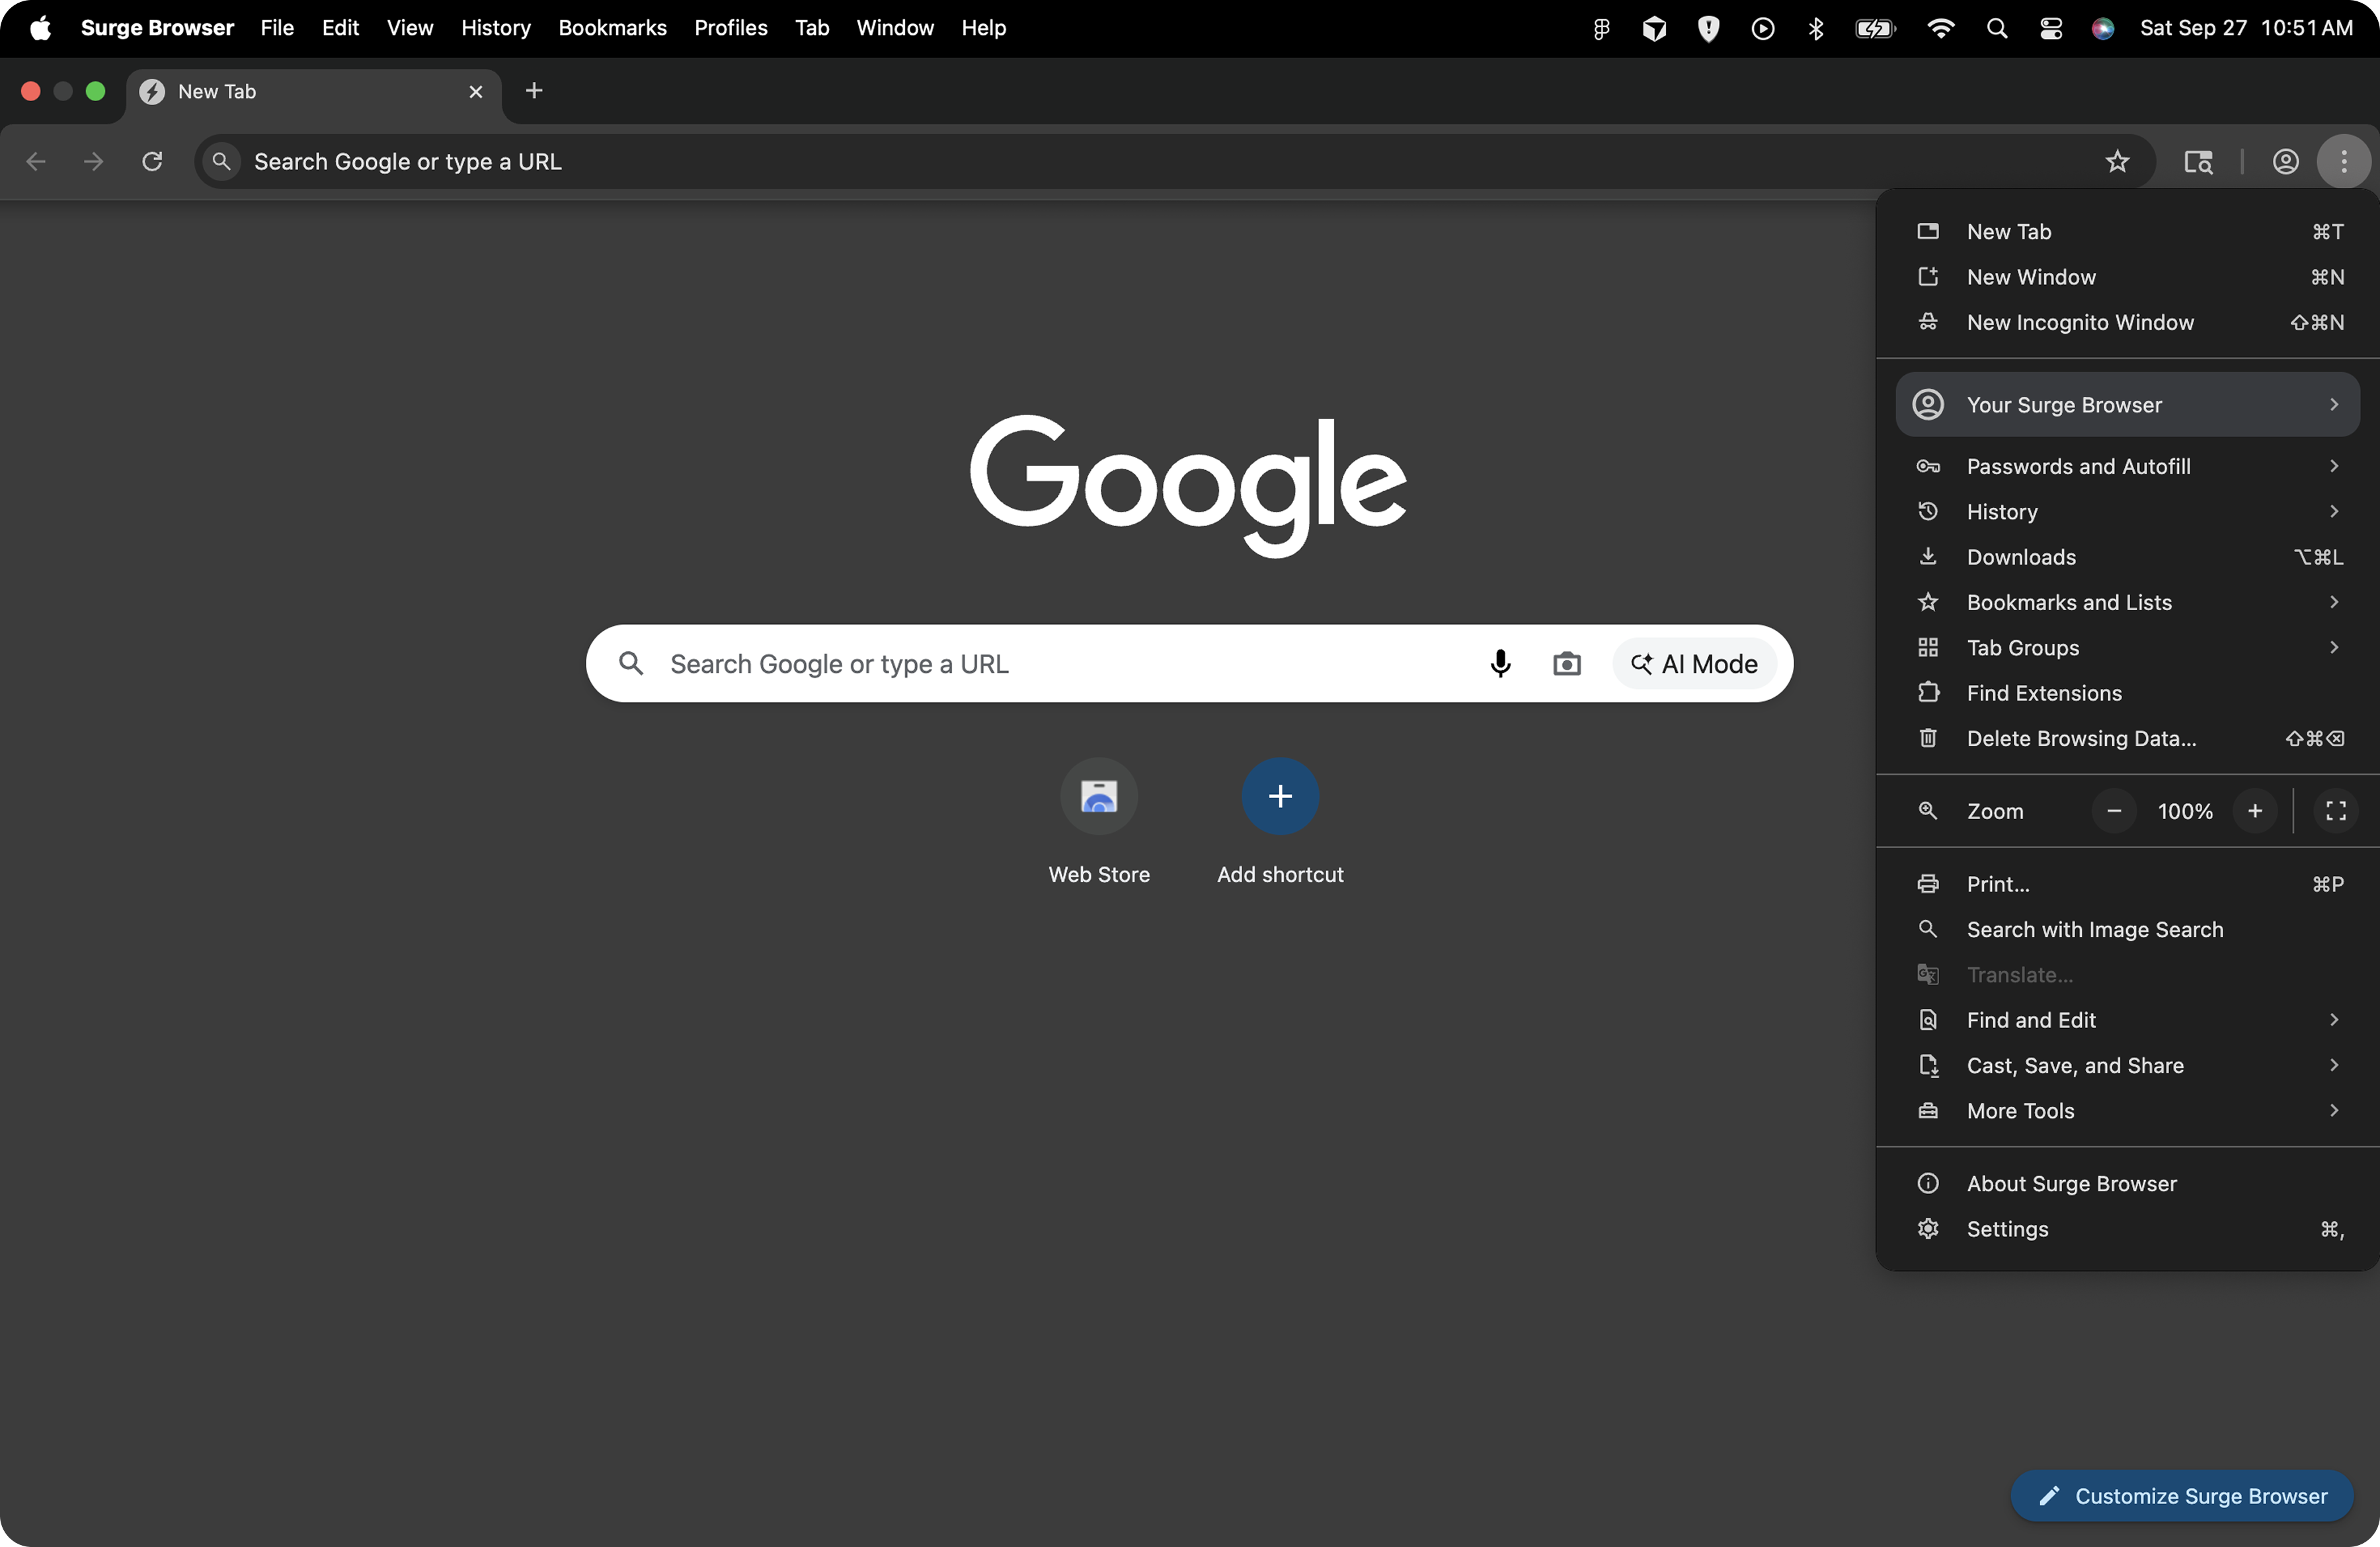Click the play circle menu bar icon
Viewport: 2380px width, 1547px height.
coord(1763,28)
